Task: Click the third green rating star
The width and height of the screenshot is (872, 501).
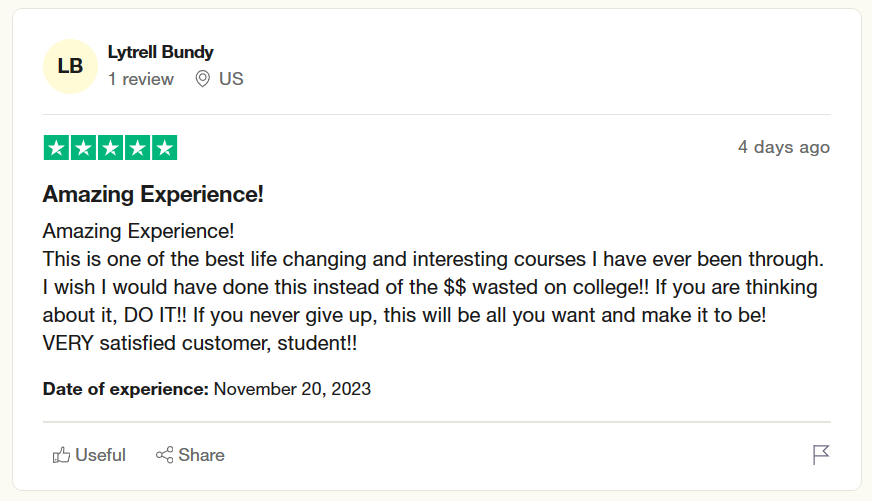Action: click(x=110, y=148)
